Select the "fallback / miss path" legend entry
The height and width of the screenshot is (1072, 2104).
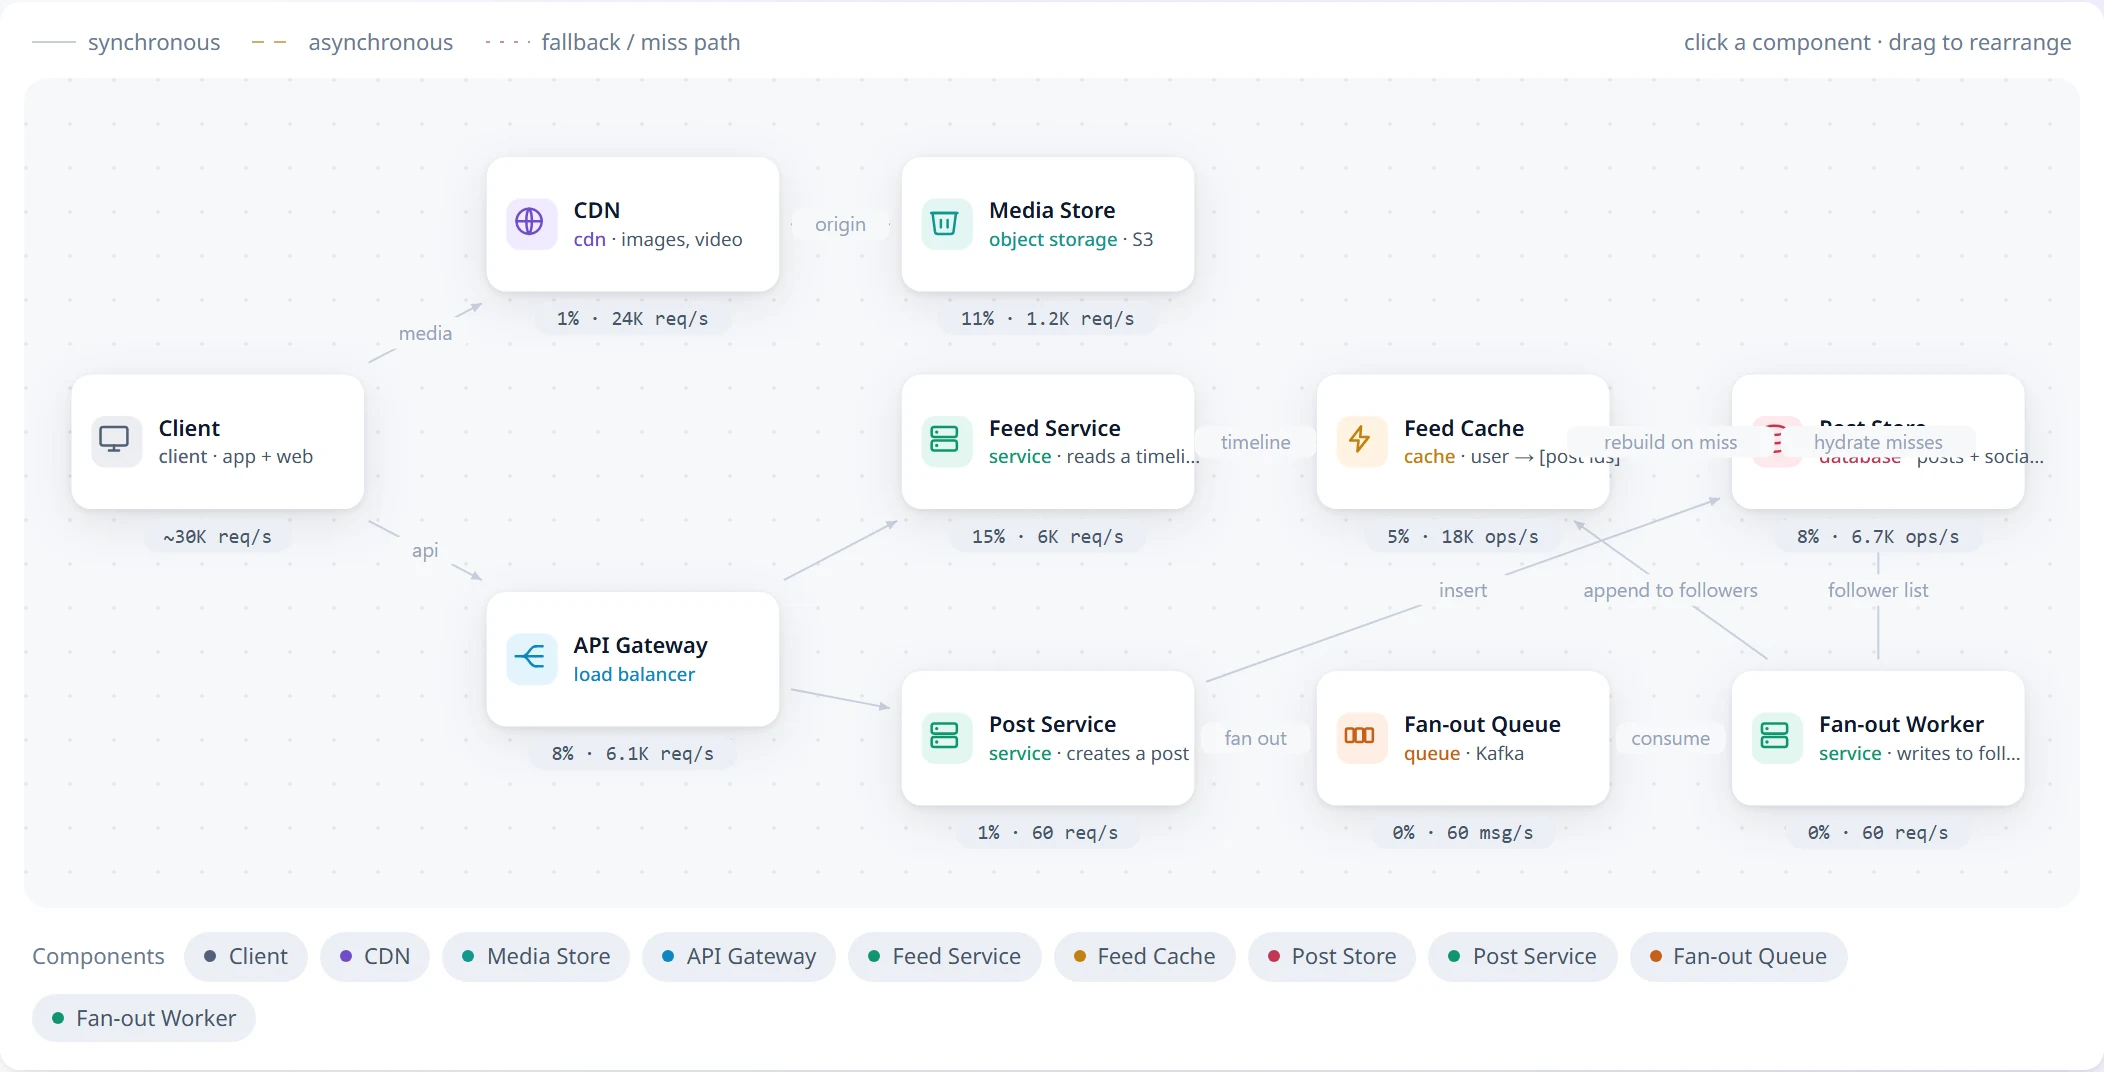pyautogui.click(x=613, y=42)
